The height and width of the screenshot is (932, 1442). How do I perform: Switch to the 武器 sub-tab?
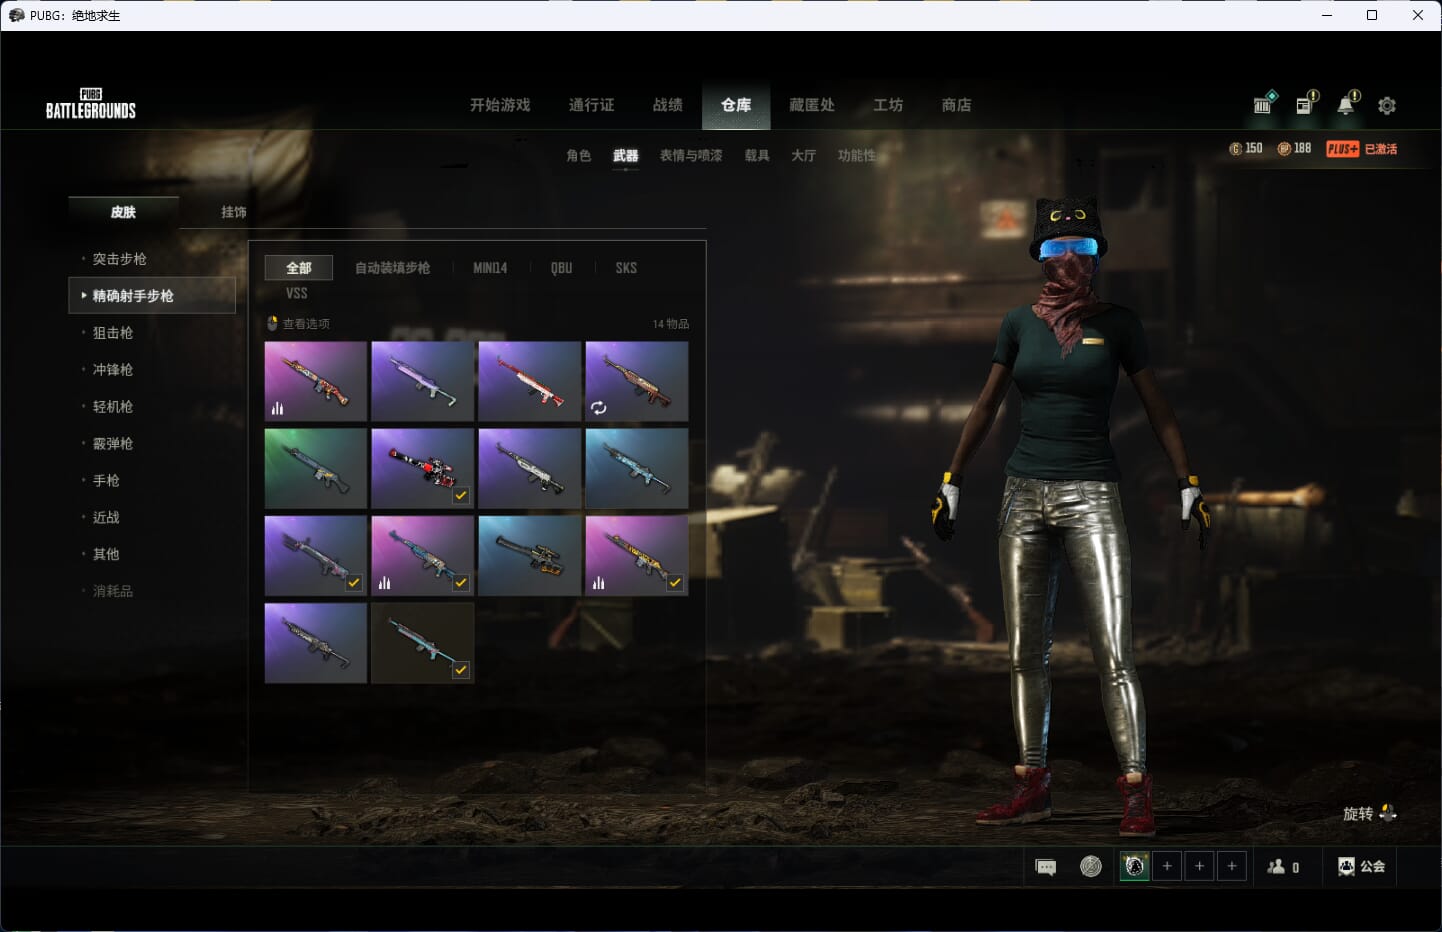(x=626, y=156)
